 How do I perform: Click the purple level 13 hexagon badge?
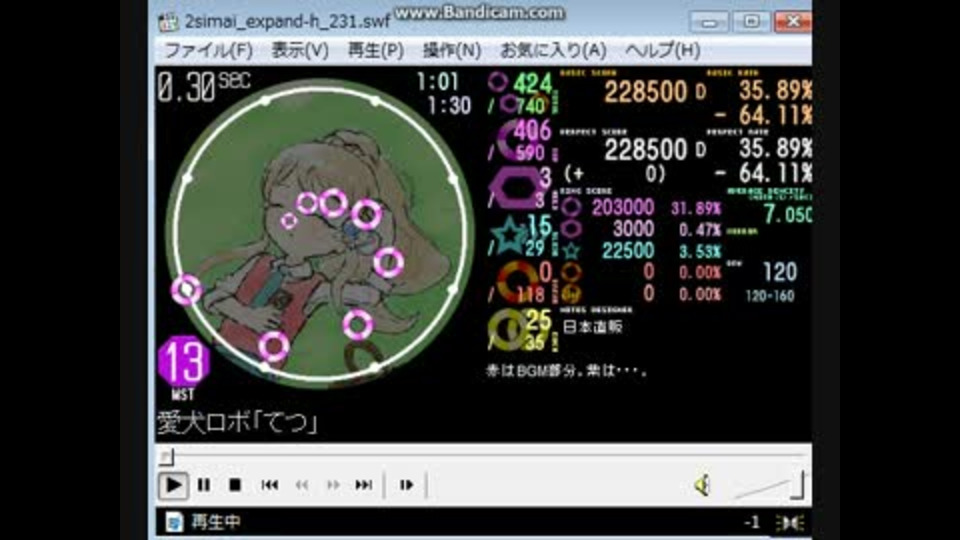[184, 362]
